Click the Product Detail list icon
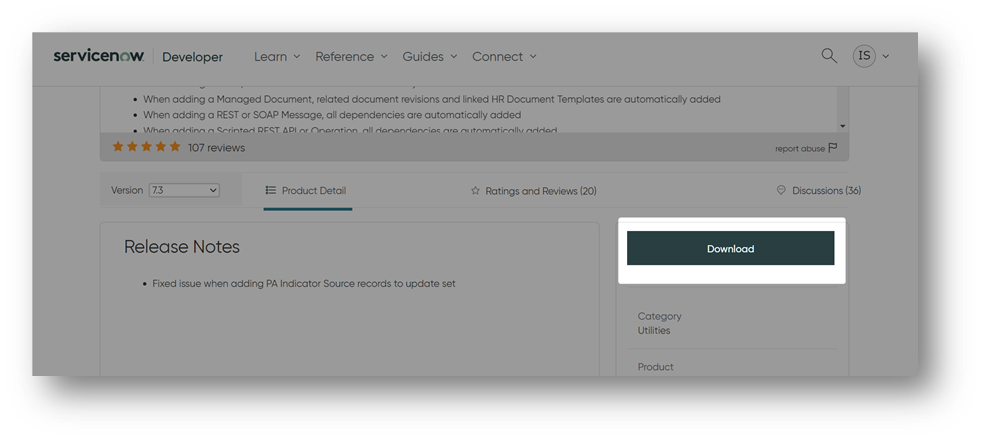 click(x=270, y=190)
